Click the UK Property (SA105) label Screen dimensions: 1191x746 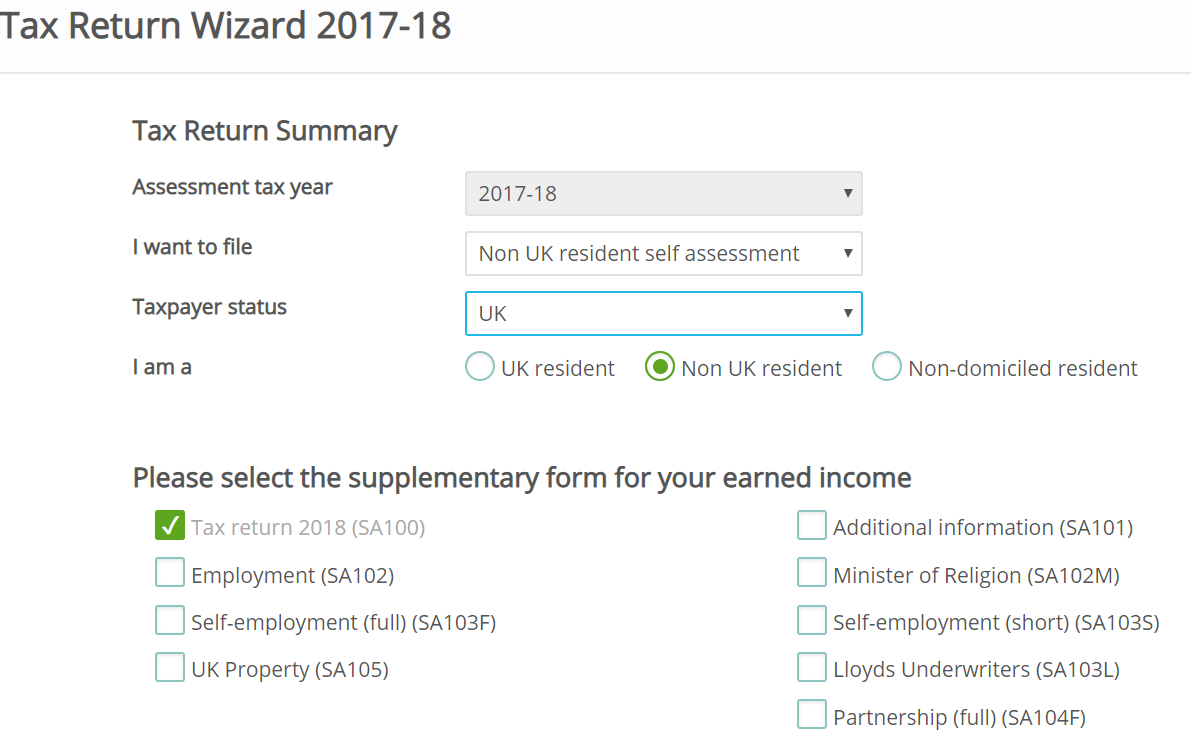click(x=289, y=670)
